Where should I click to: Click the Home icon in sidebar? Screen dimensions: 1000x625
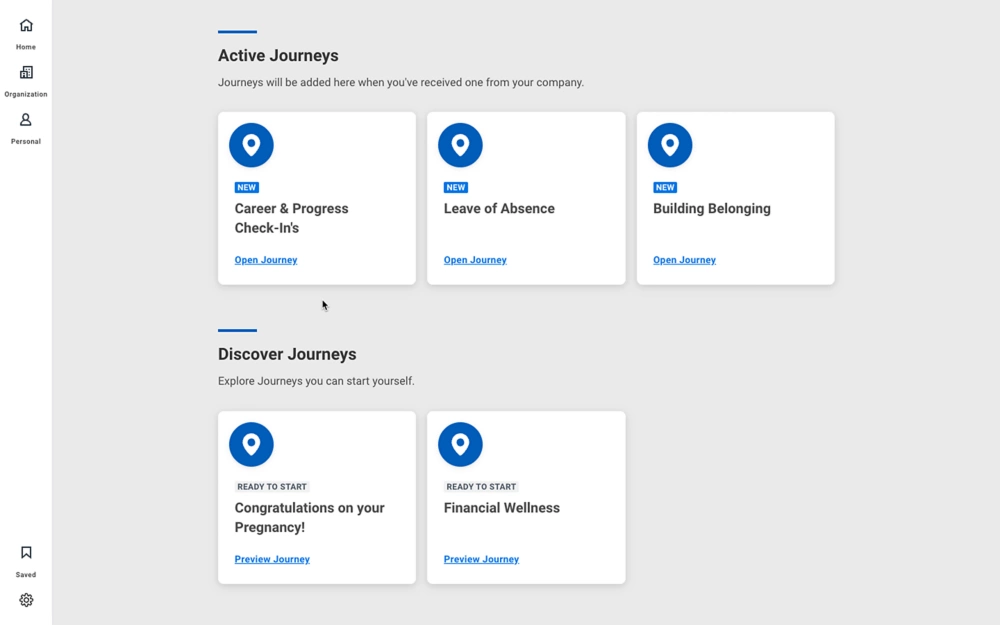[26, 26]
